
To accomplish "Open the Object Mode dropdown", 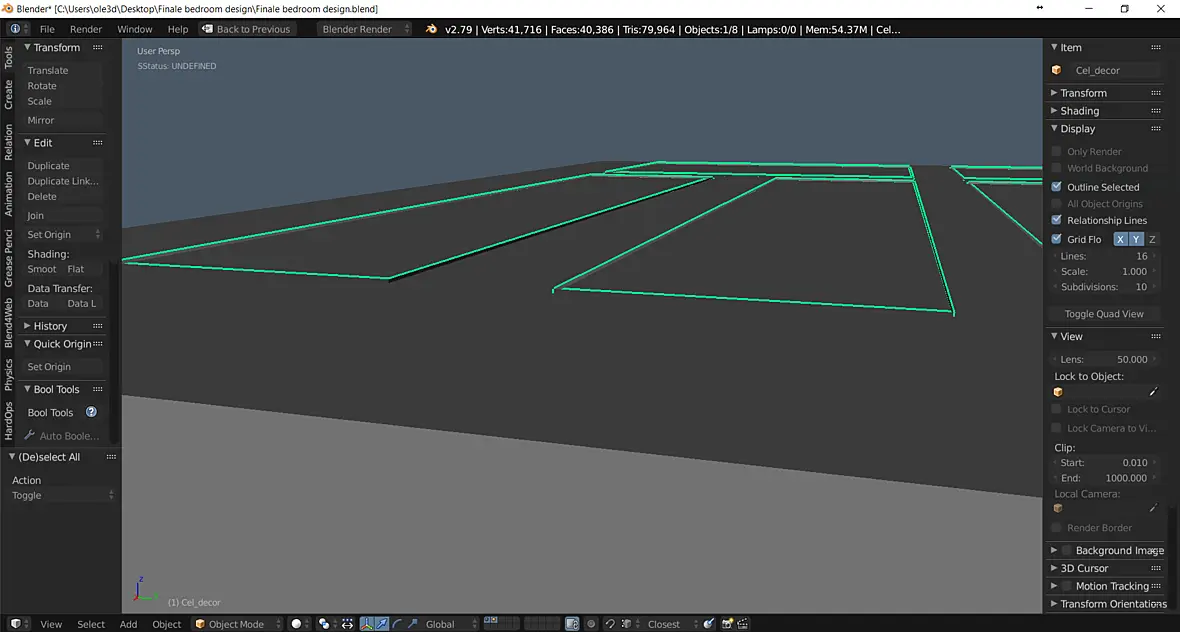I will pyautogui.click(x=236, y=624).
